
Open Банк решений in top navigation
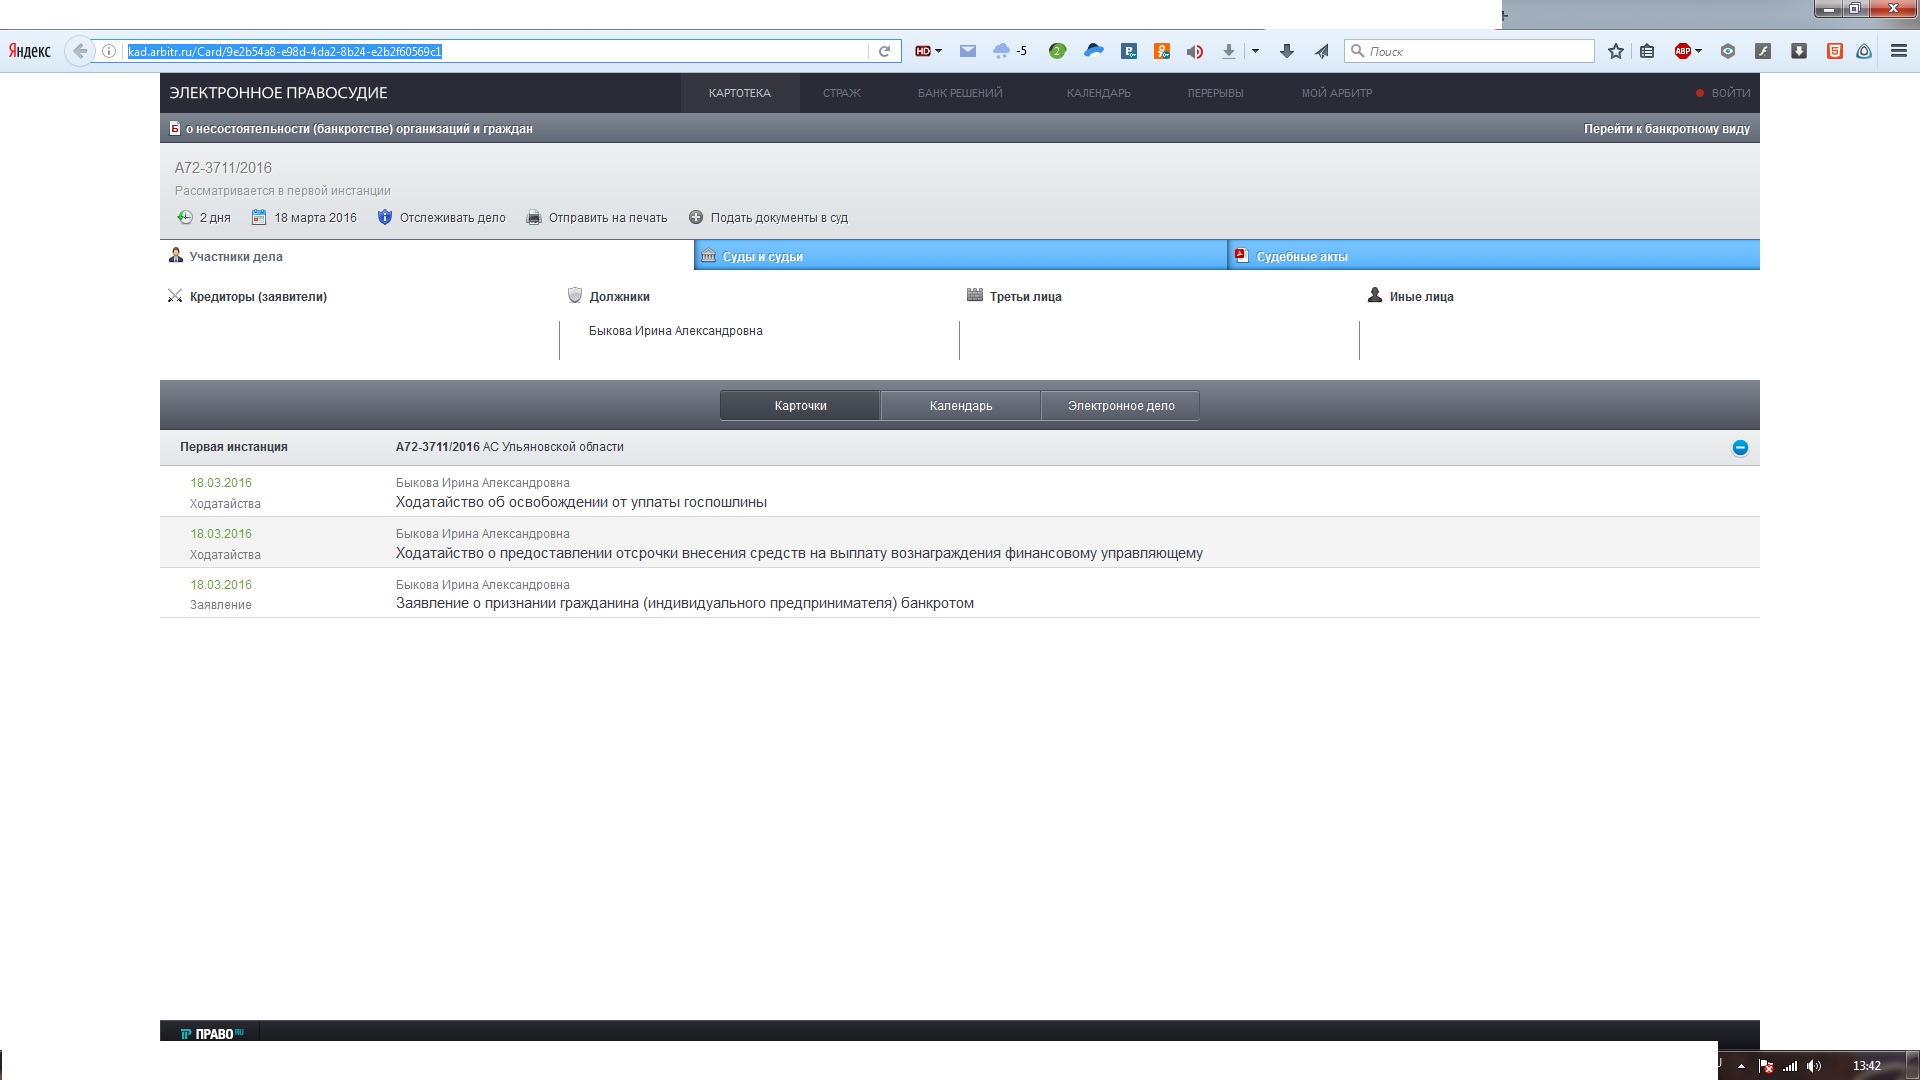959,93
